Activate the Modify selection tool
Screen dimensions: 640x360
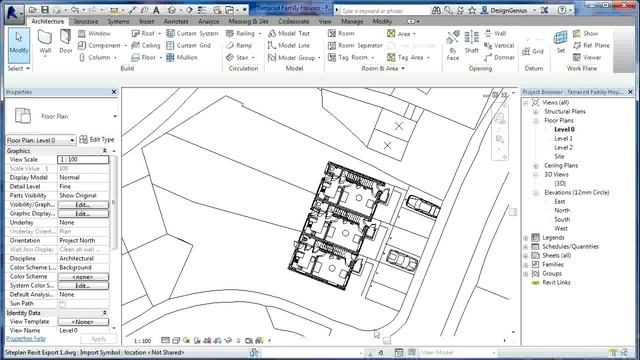tap(19, 45)
